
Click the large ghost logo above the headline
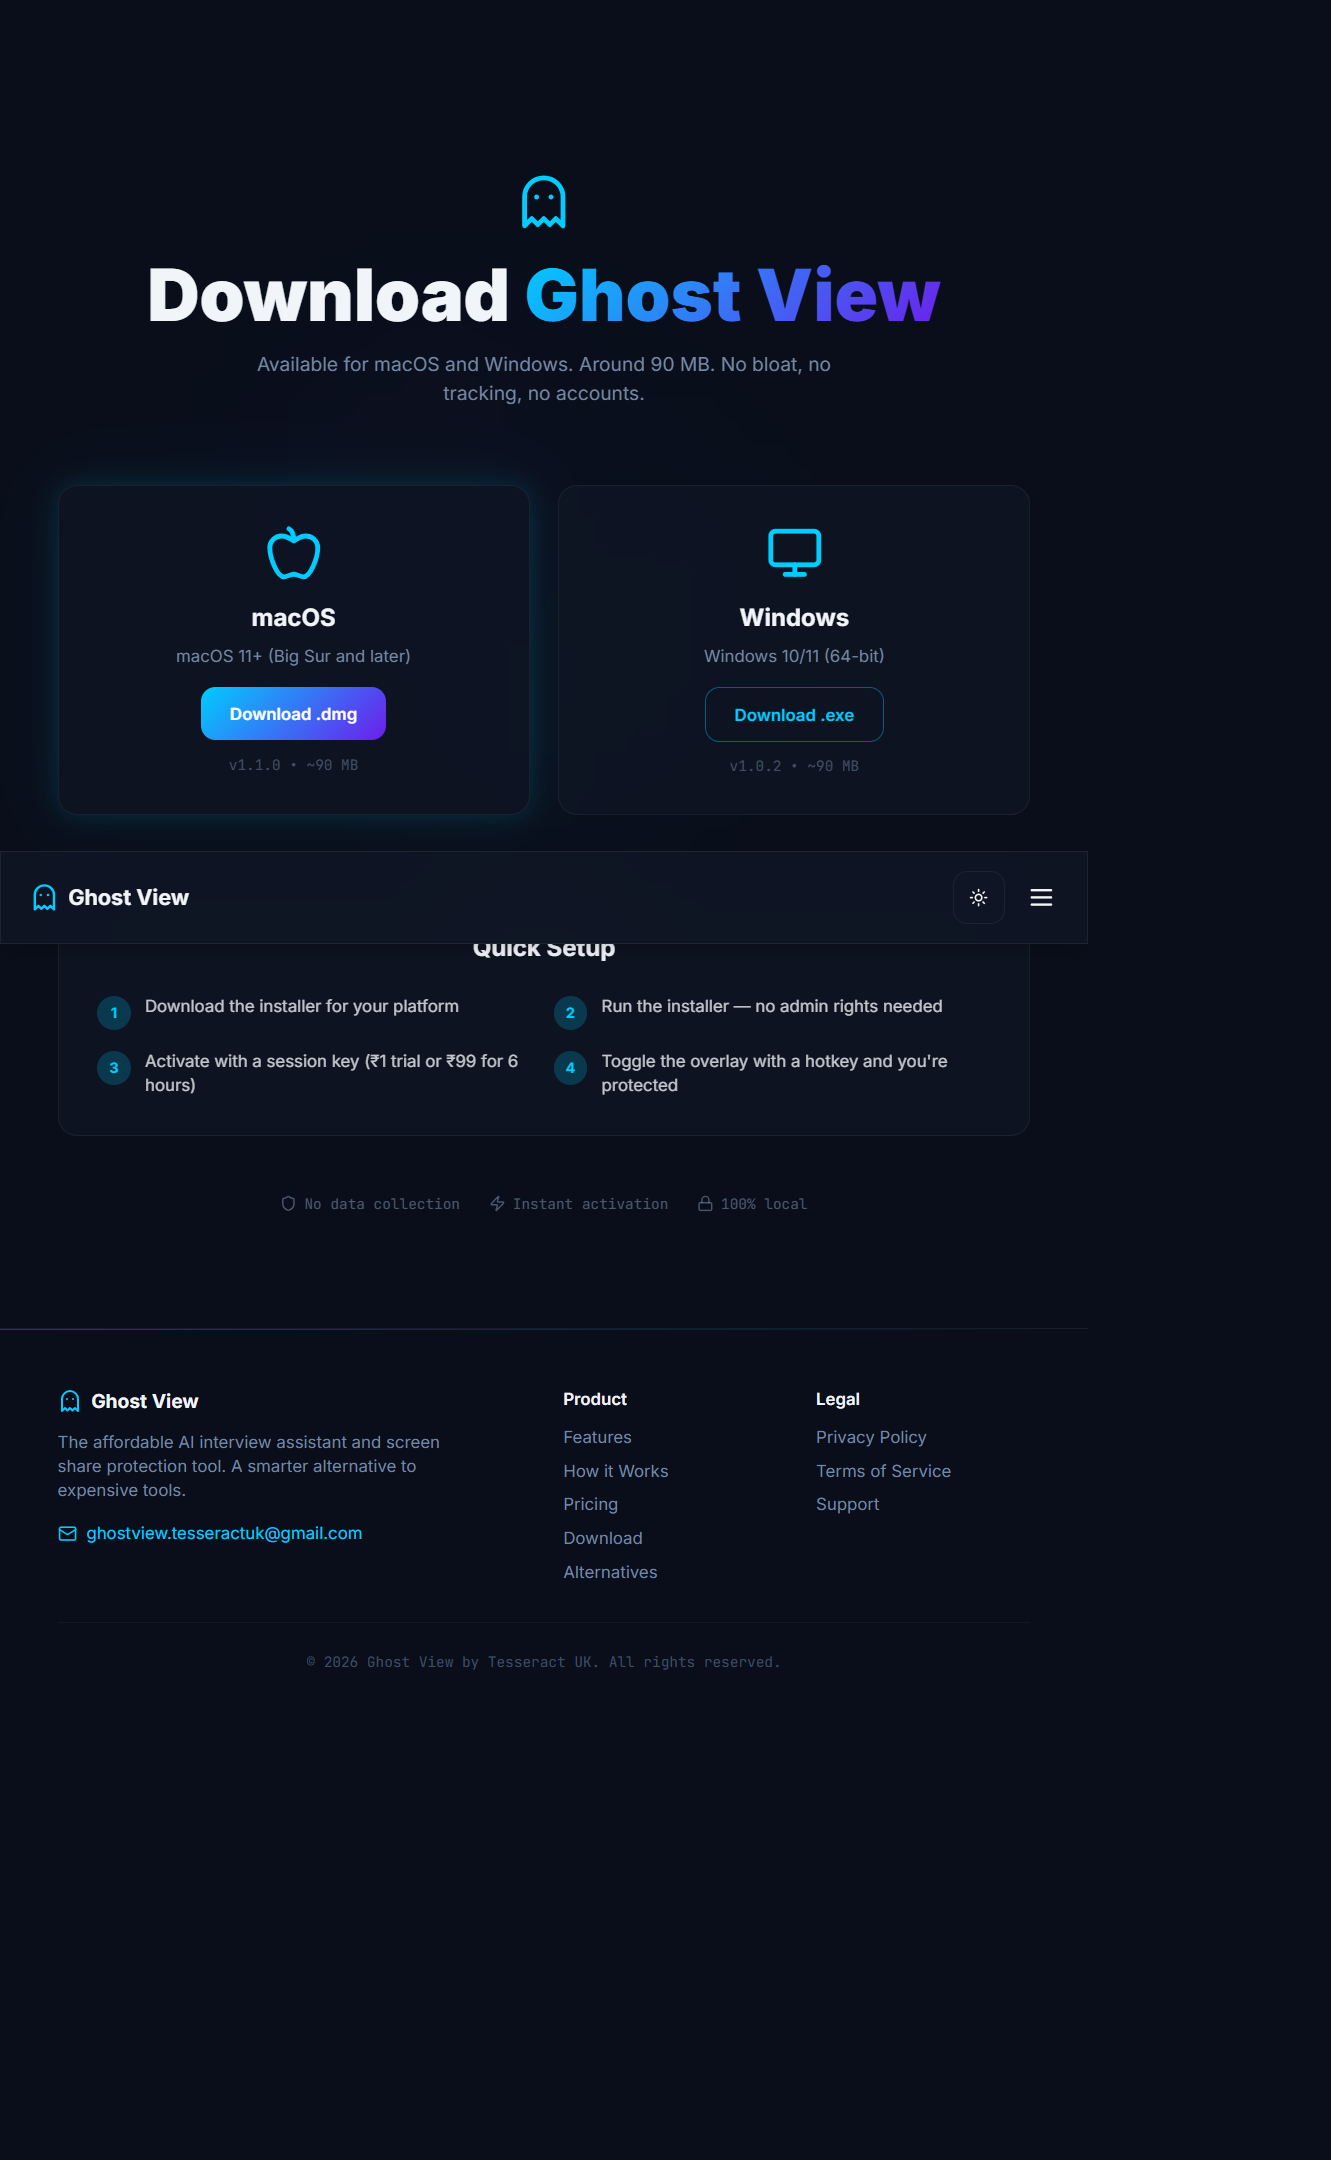(544, 202)
